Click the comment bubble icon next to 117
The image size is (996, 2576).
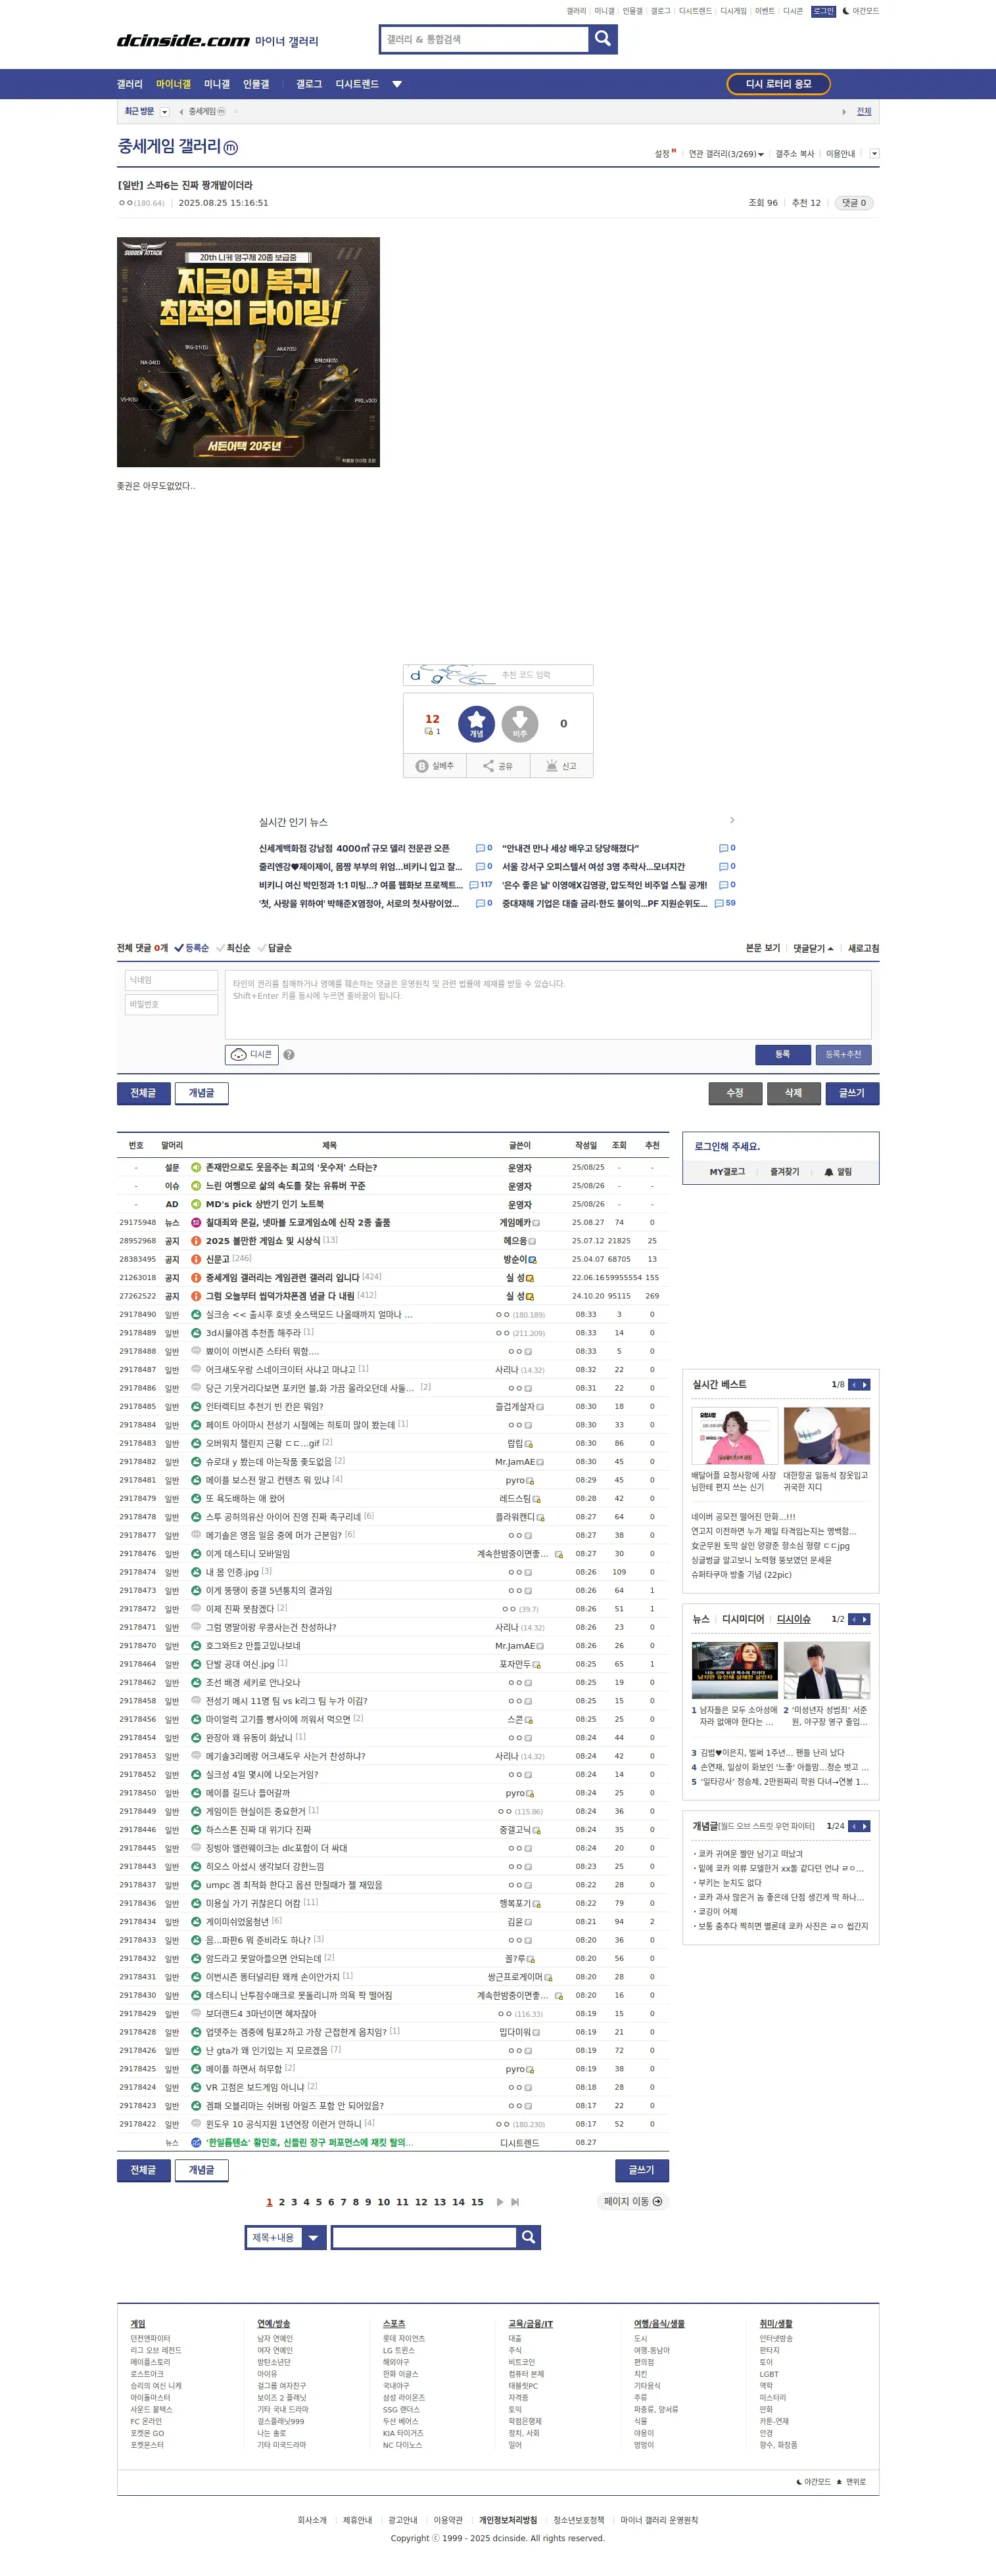coord(473,885)
